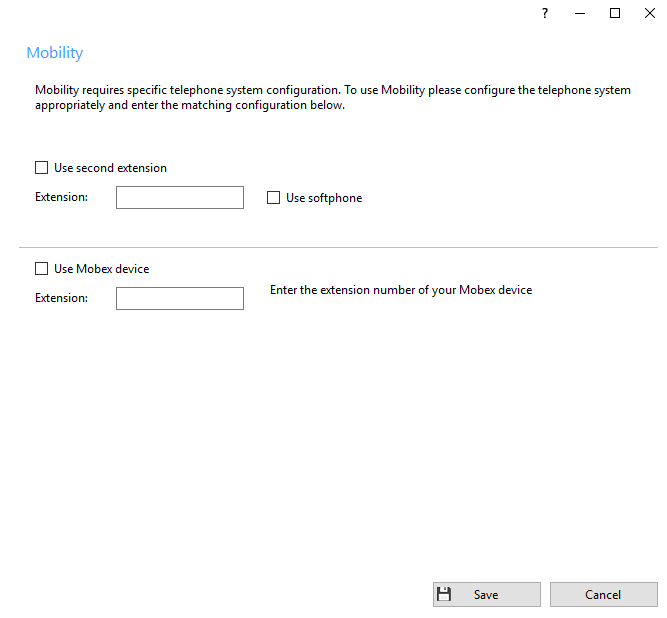
Task: Cancel the Mobility dialog
Action: coord(604,594)
